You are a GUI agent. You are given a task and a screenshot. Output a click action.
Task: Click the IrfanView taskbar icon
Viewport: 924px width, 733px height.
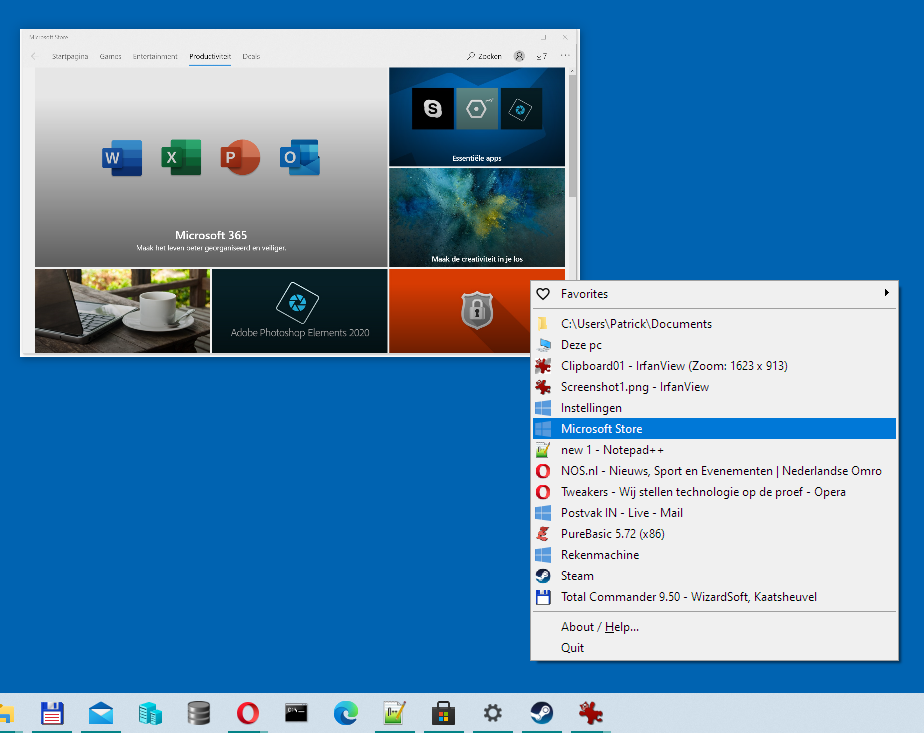[x=590, y=713]
